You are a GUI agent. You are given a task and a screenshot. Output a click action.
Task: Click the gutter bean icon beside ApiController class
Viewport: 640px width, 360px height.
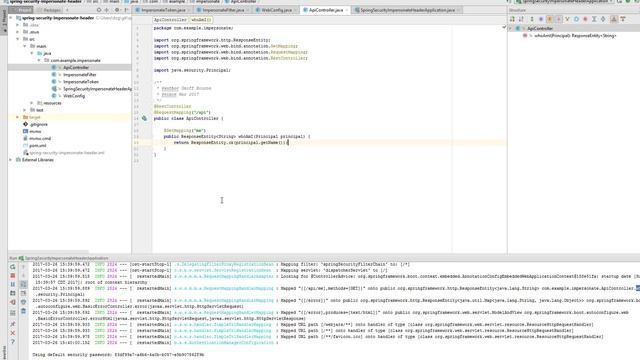pos(144,118)
